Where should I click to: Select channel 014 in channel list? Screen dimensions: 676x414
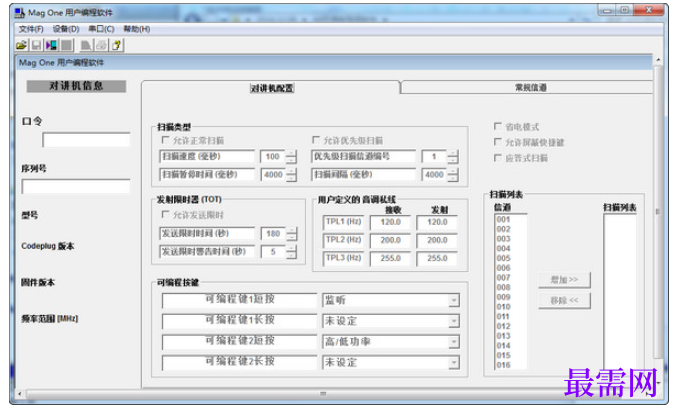(x=503, y=345)
